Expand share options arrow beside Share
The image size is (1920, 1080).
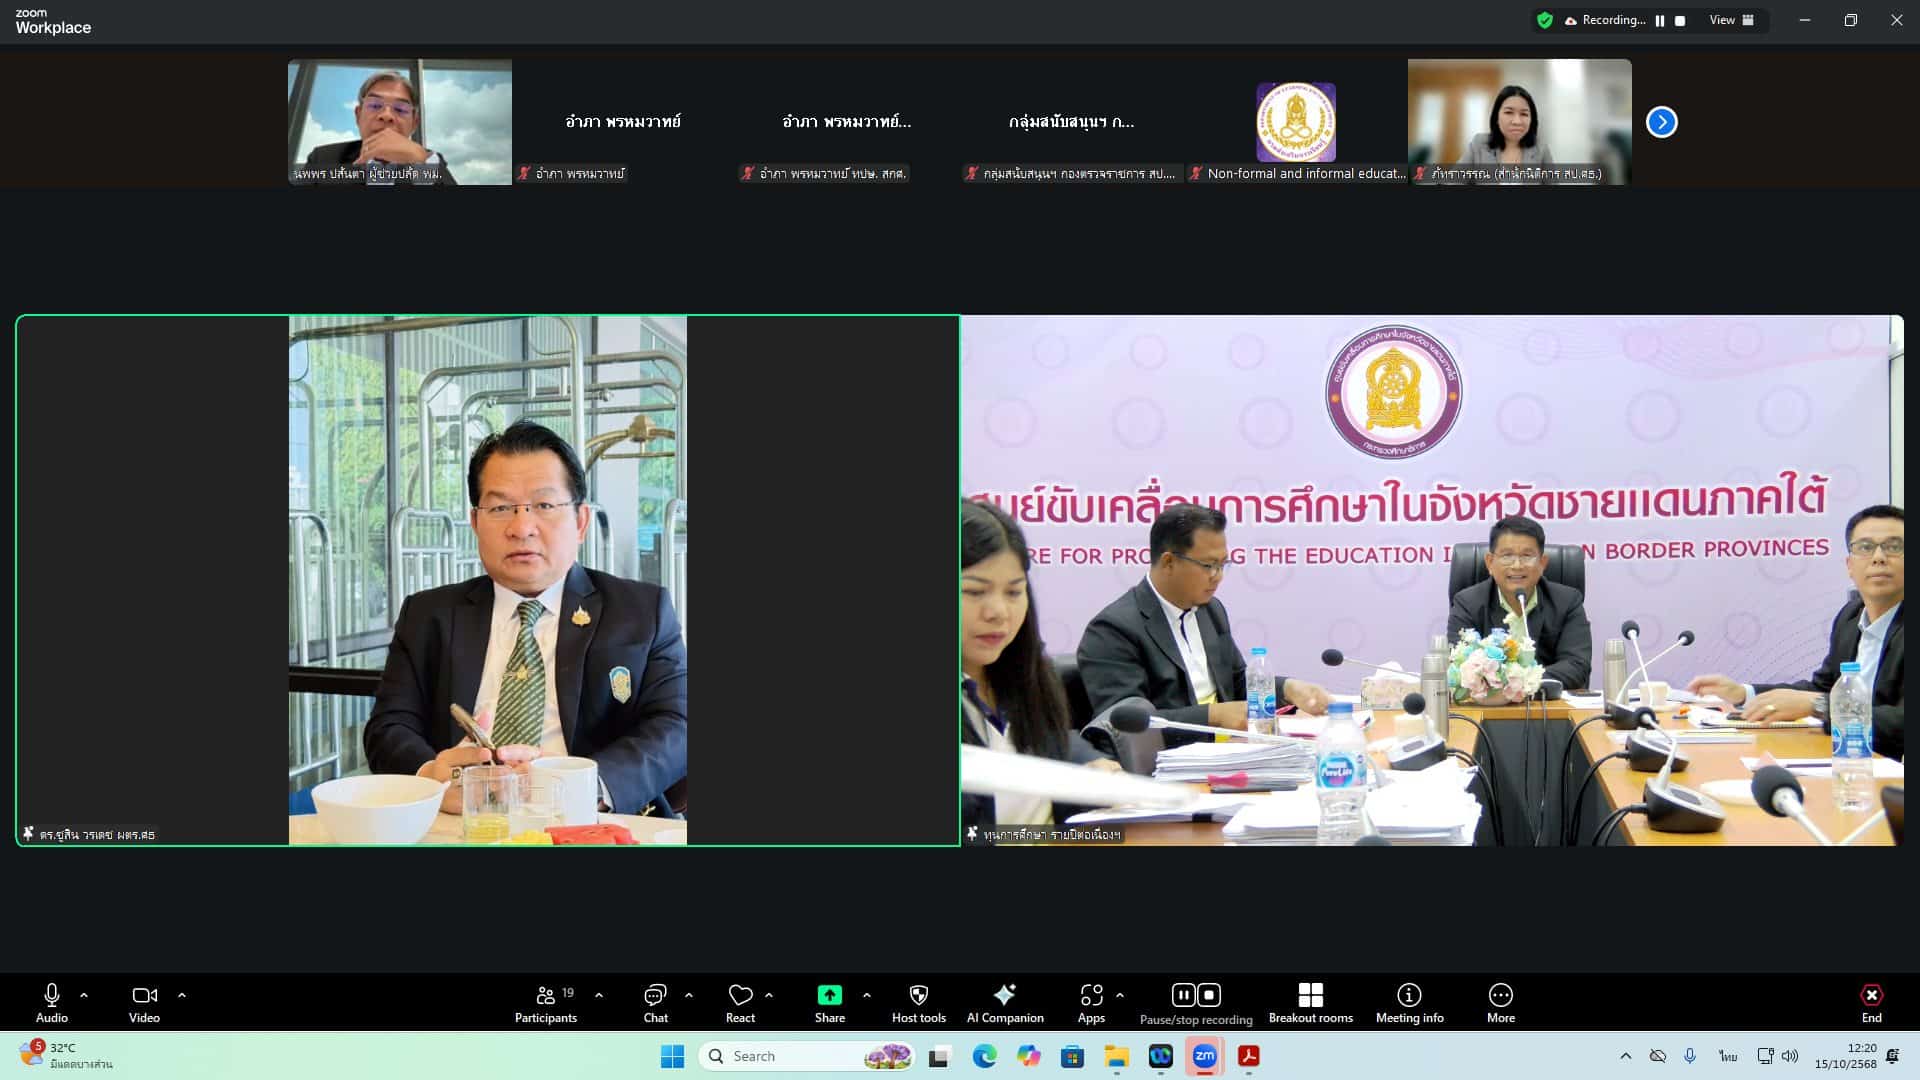867,995
